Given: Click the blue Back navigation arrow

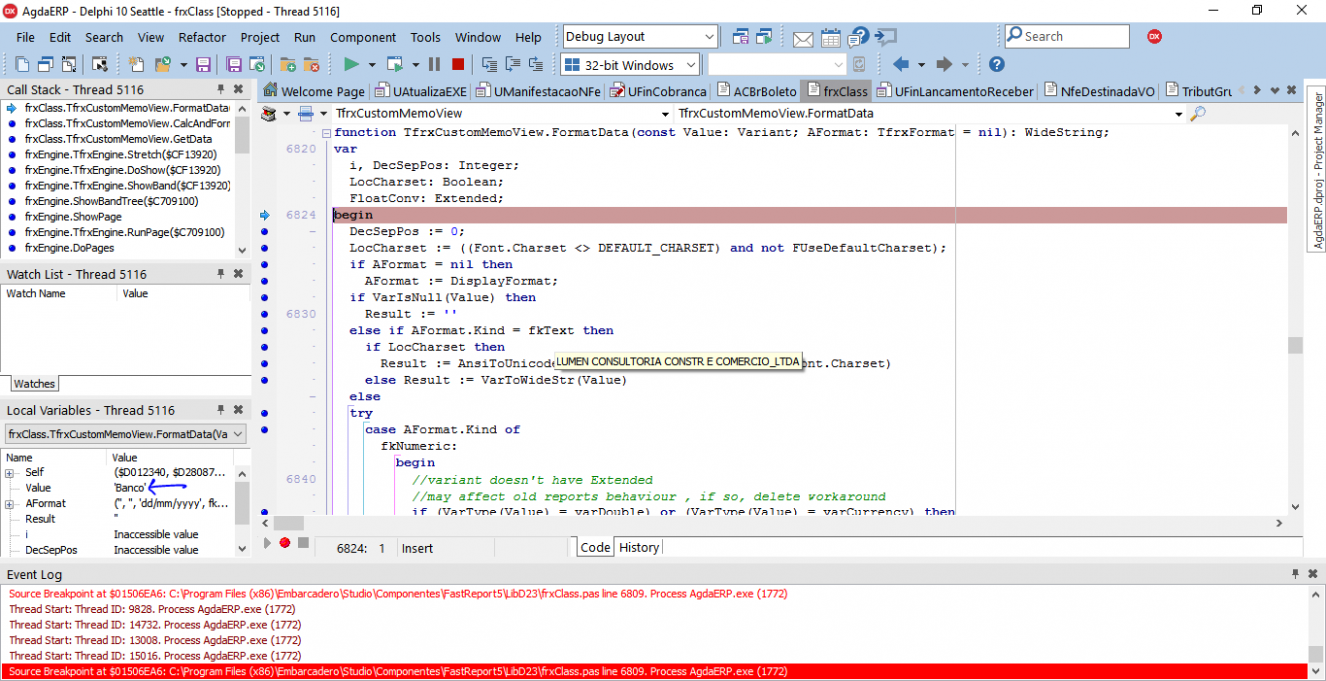Looking at the screenshot, I should pyautogui.click(x=901, y=64).
